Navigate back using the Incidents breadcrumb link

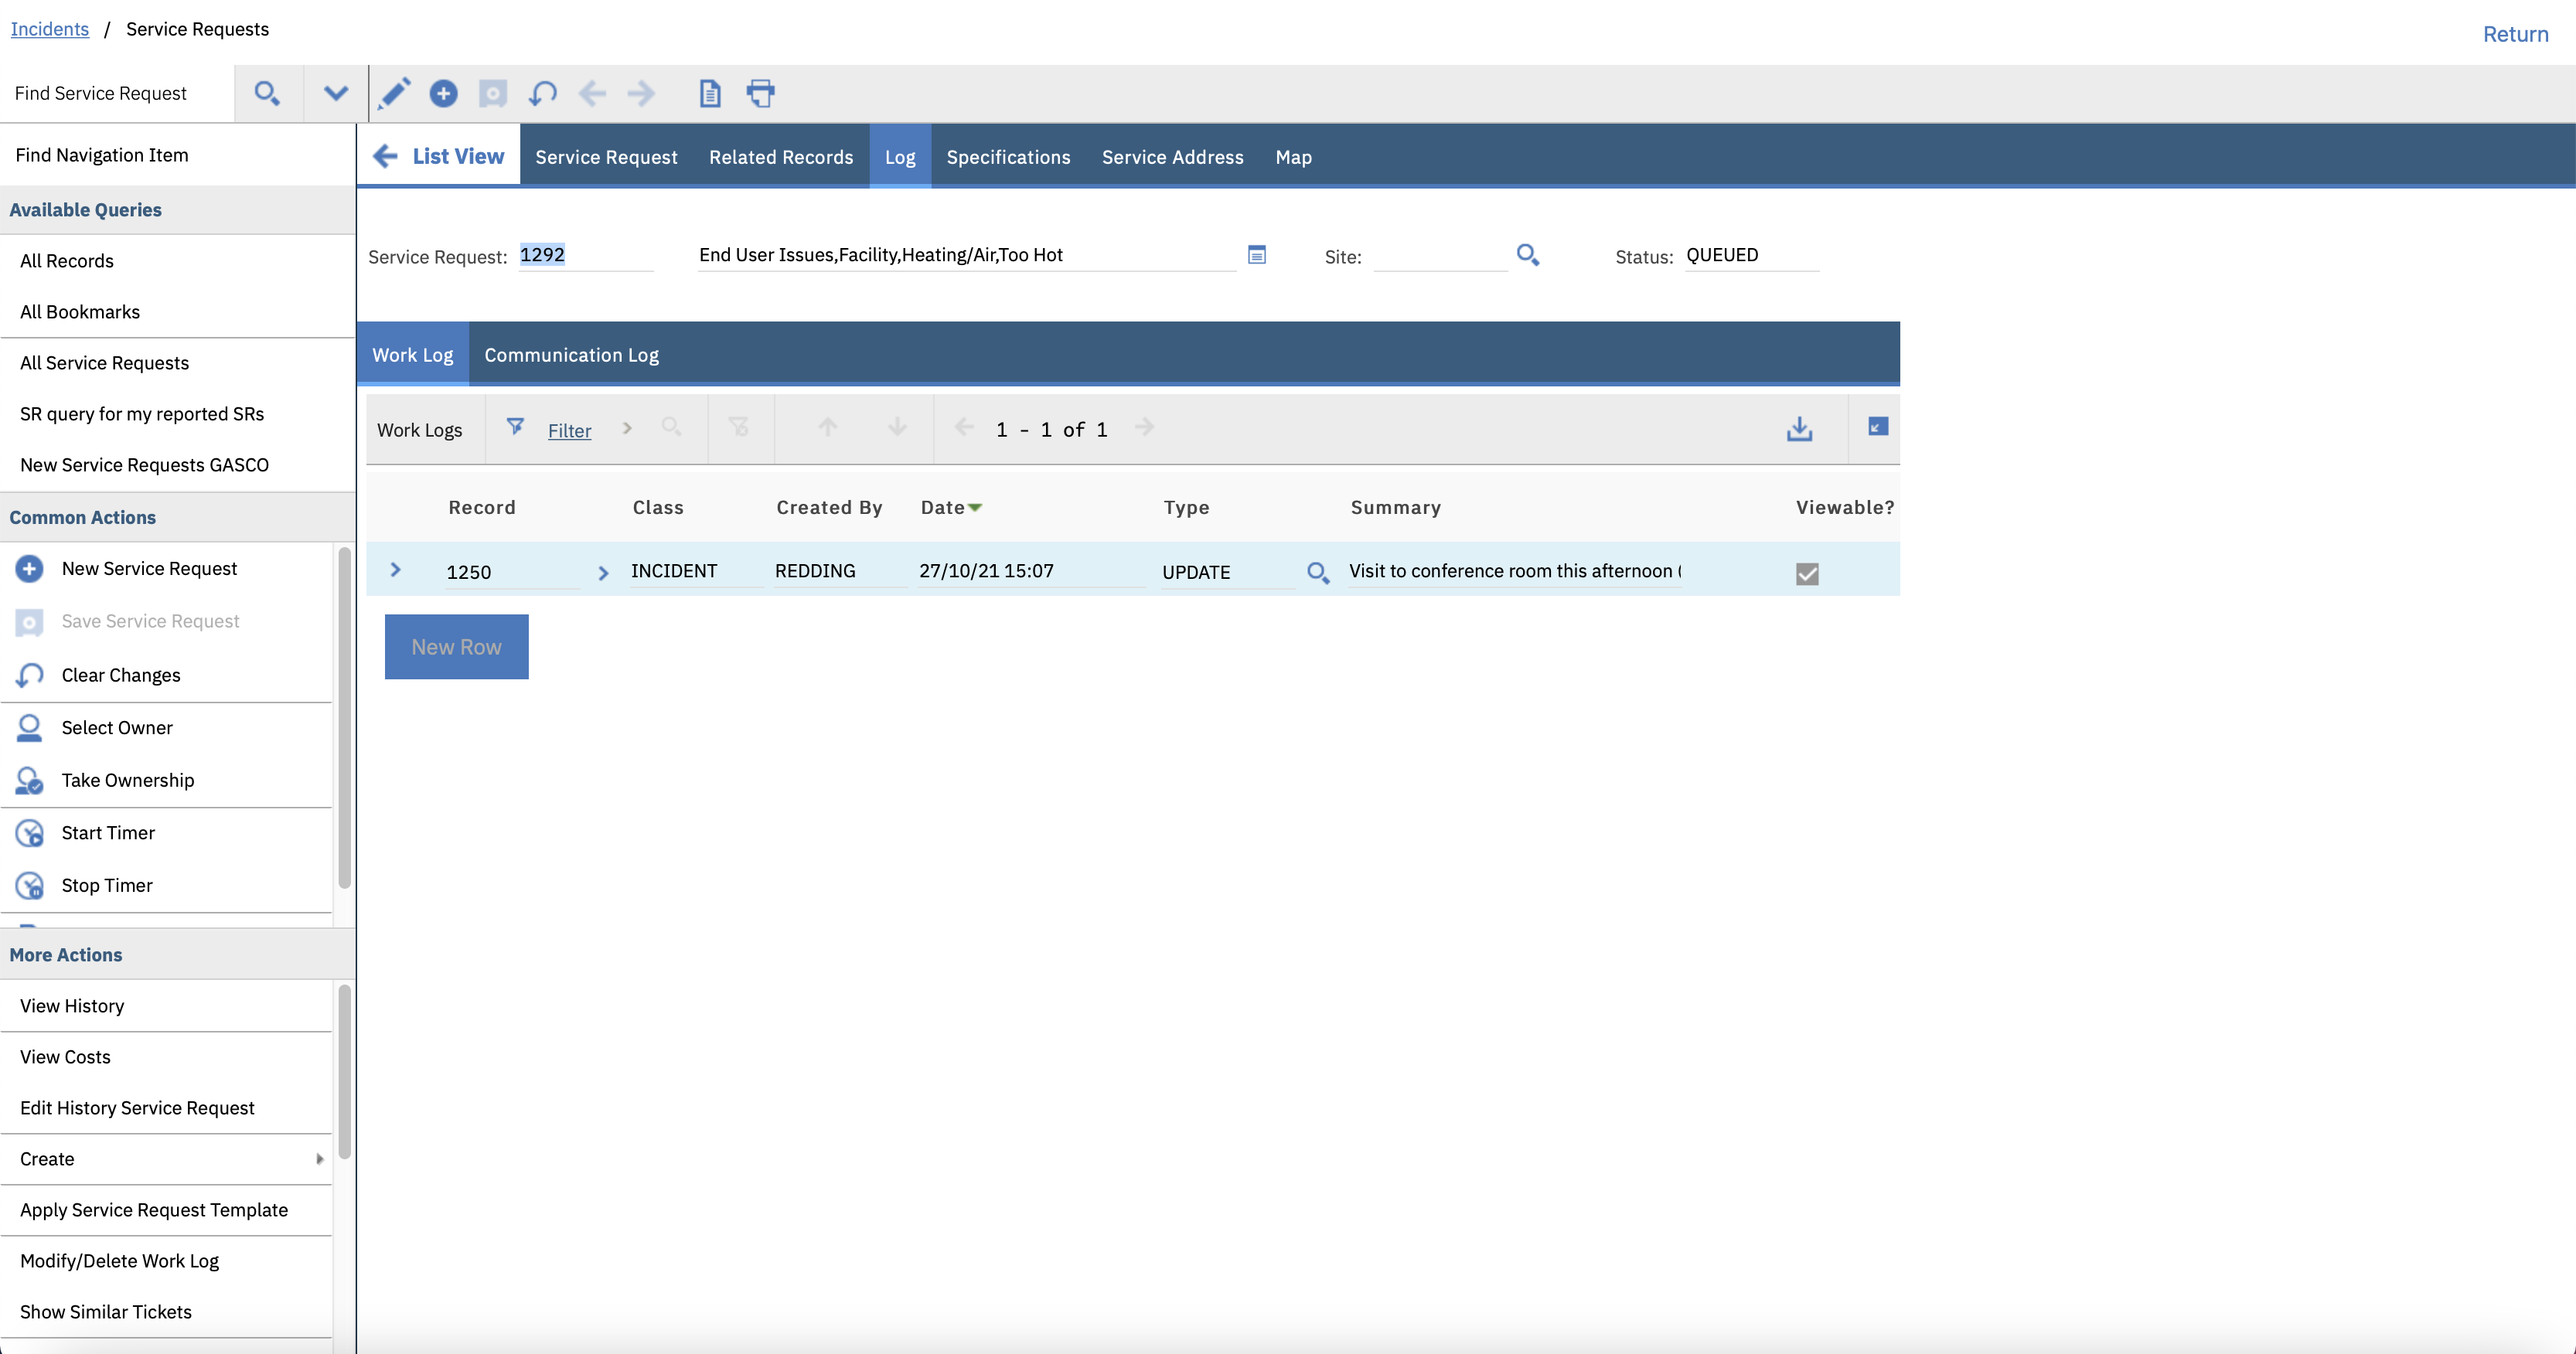[49, 29]
